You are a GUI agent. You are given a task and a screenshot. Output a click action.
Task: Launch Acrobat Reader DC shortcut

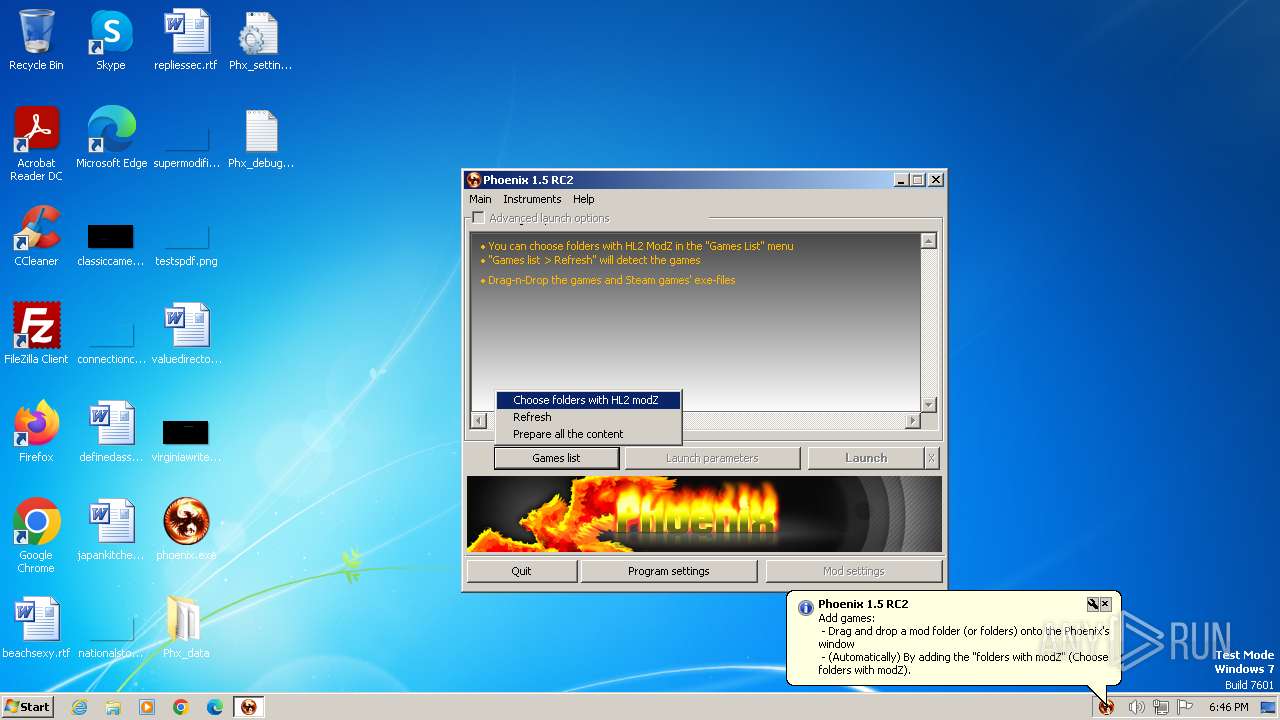click(36, 143)
